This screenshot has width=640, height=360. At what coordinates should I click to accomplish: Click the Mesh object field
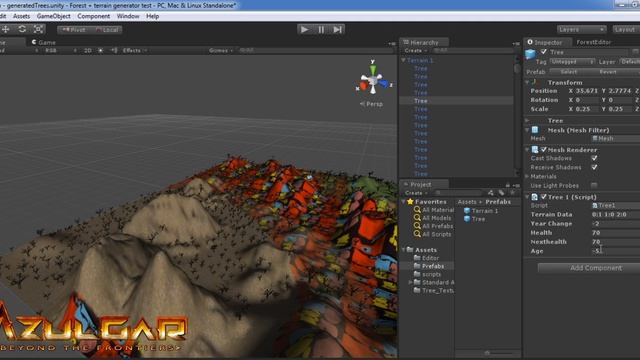click(616, 138)
